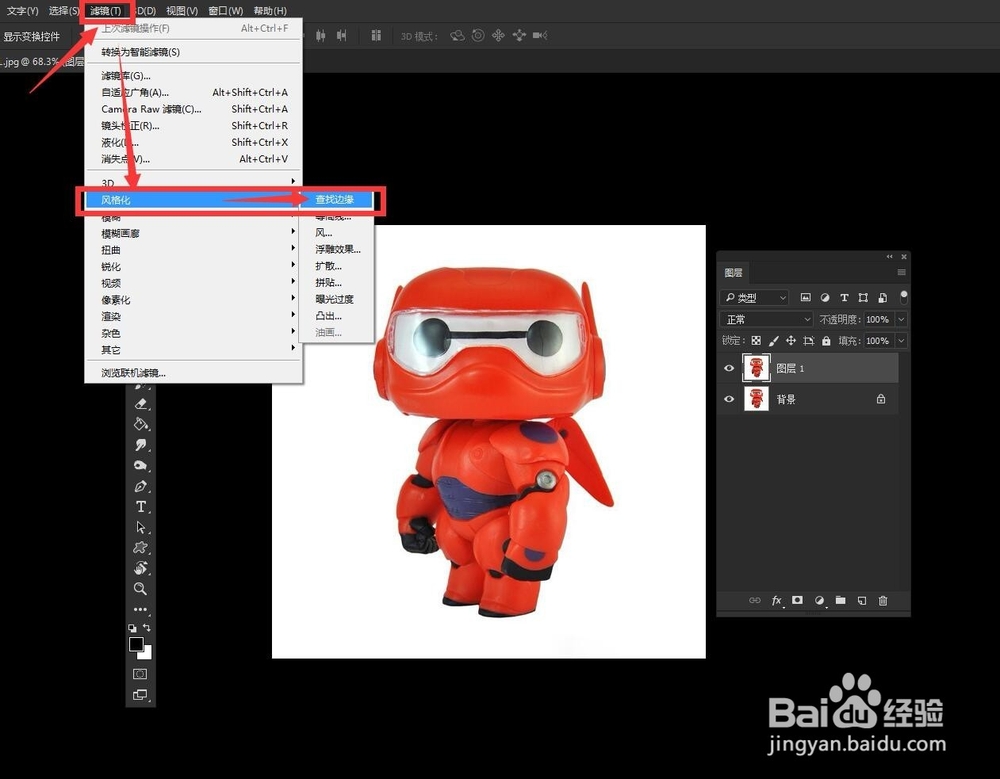The width and height of the screenshot is (1000, 779).
Task: Select the 背景 layer thumbnail
Action: tap(756, 399)
